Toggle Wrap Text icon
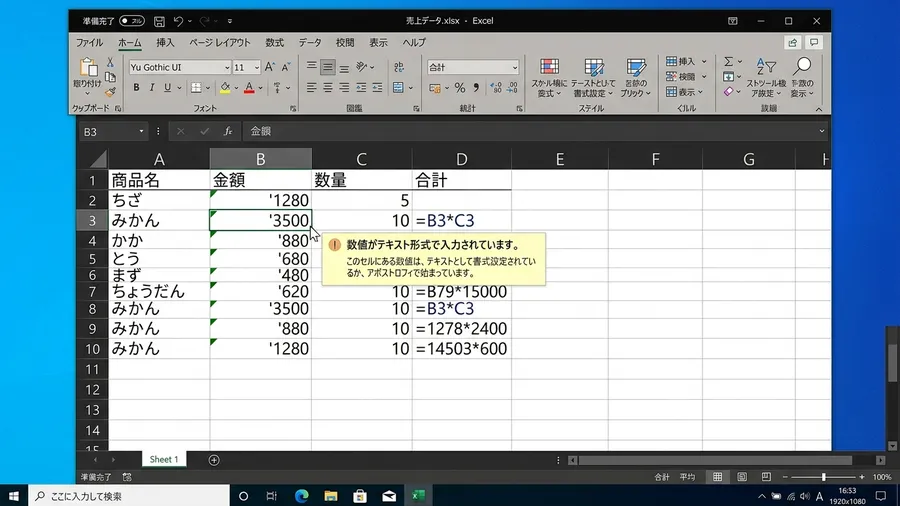 (x=399, y=67)
